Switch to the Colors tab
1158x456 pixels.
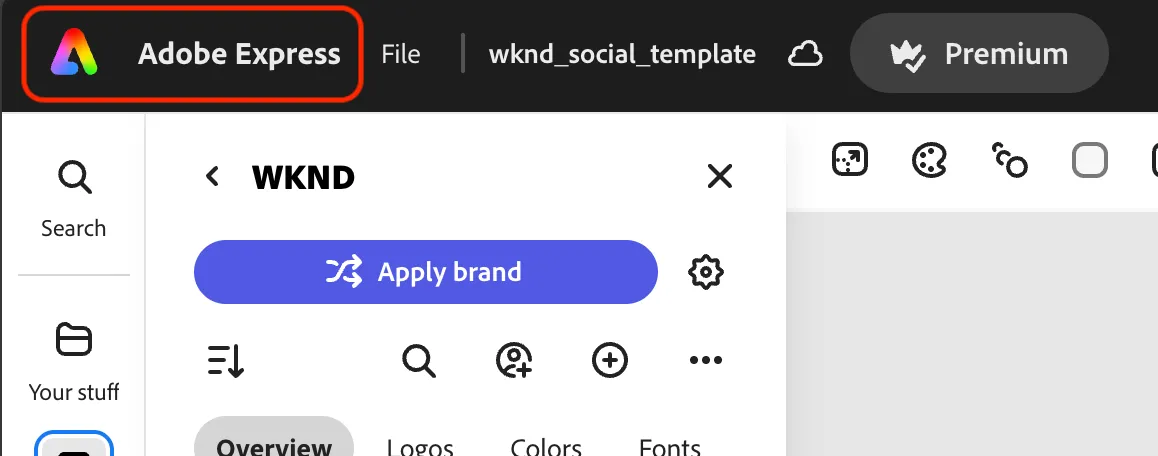click(546, 446)
